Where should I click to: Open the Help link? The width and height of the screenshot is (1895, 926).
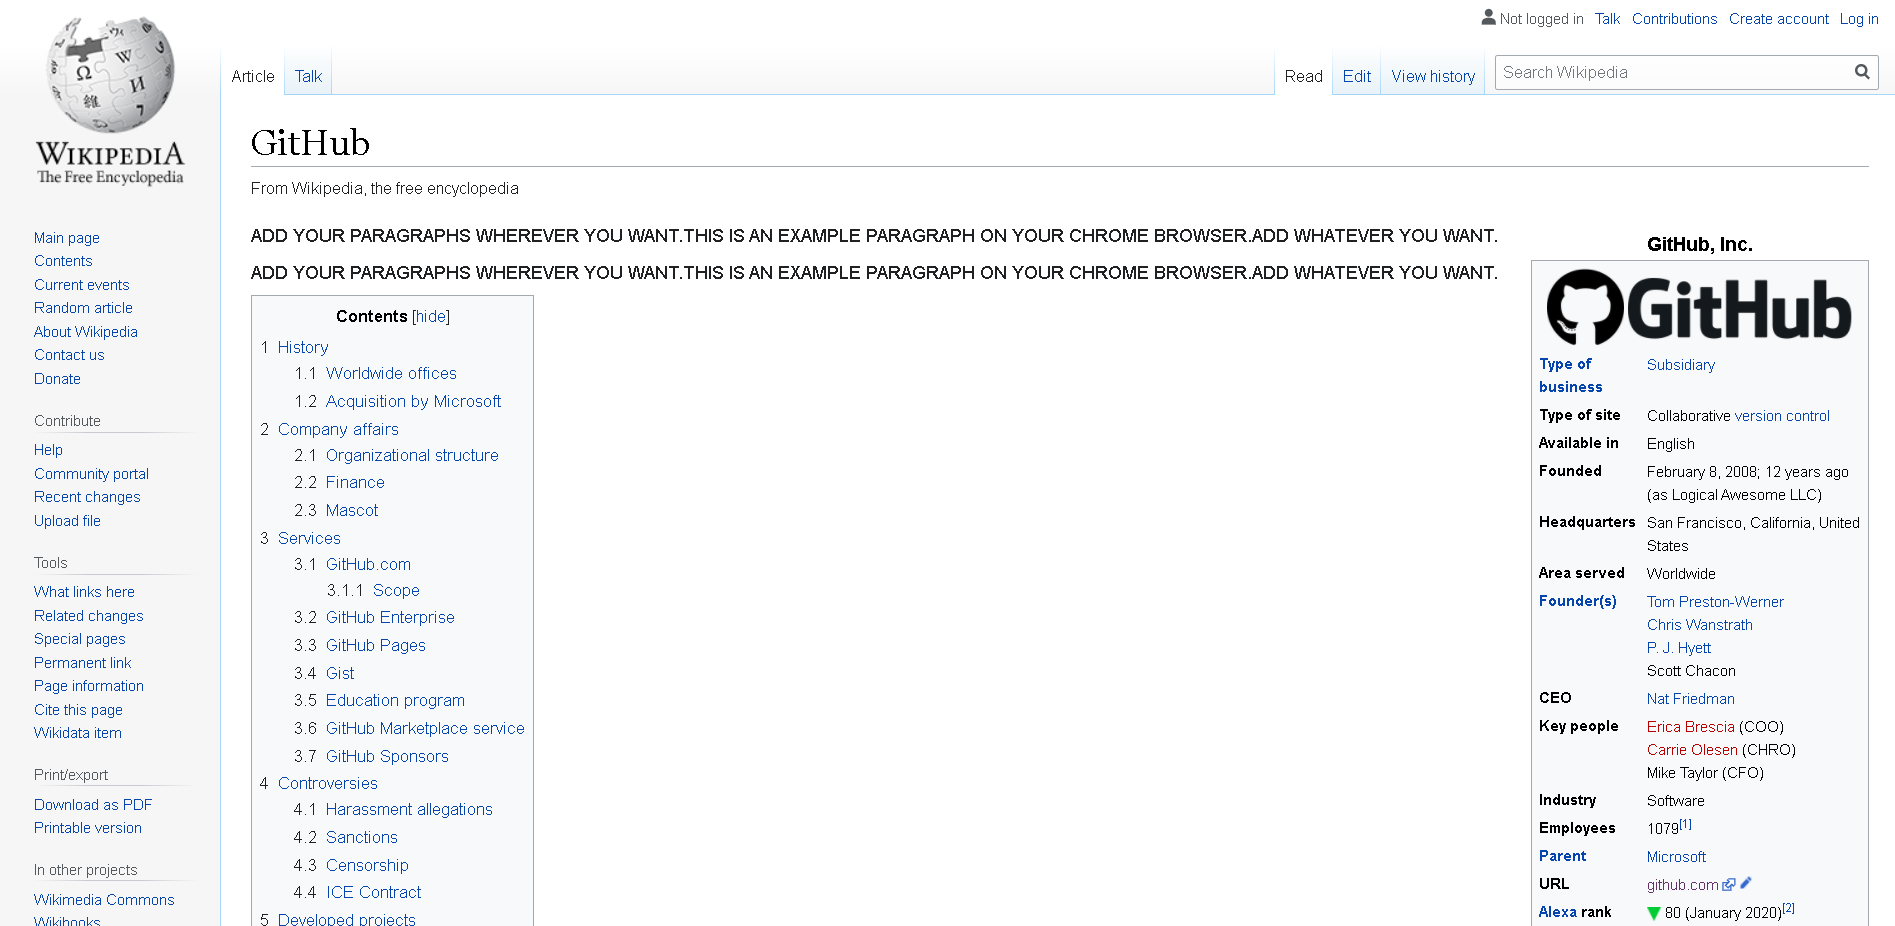pyautogui.click(x=48, y=450)
